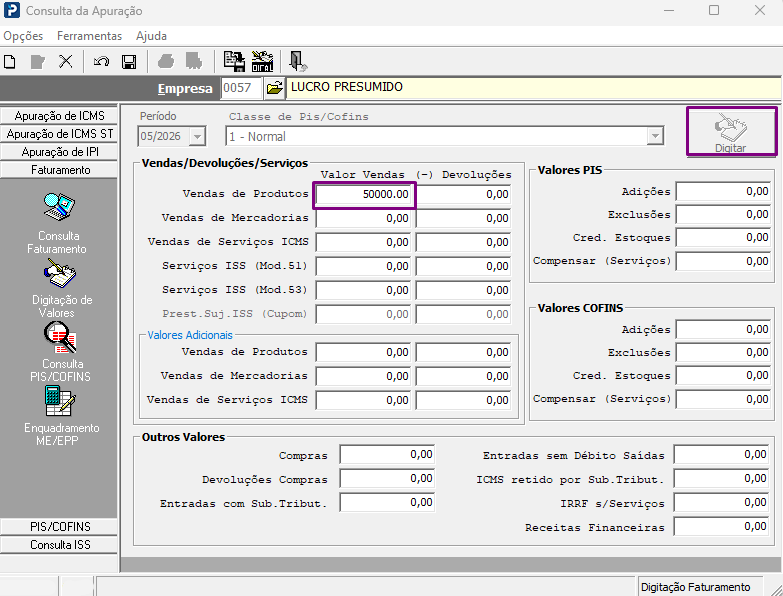Open the Ferramentas menu

[89, 36]
